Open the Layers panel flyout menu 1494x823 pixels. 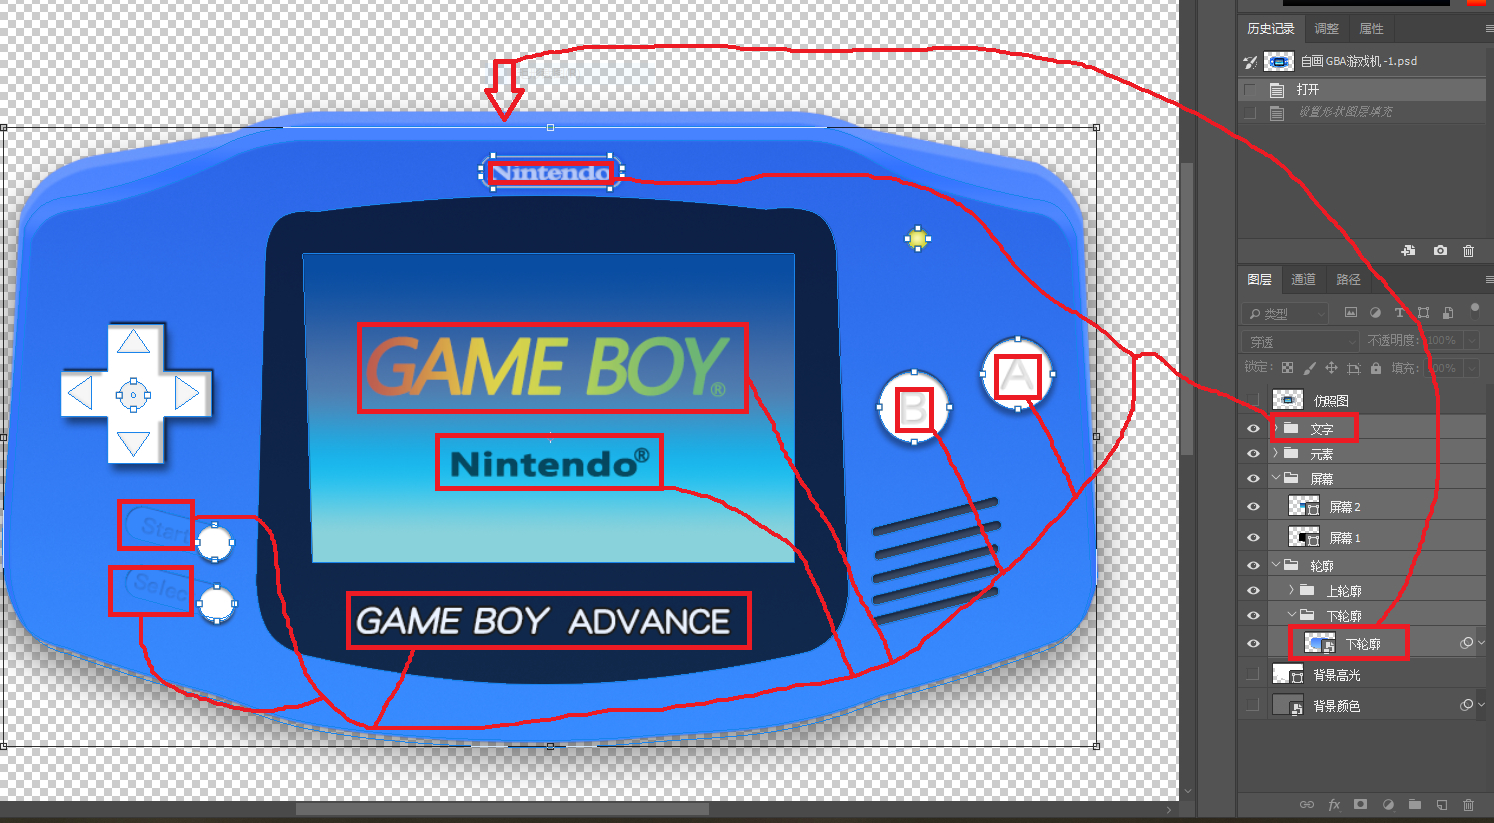[x=1488, y=280]
